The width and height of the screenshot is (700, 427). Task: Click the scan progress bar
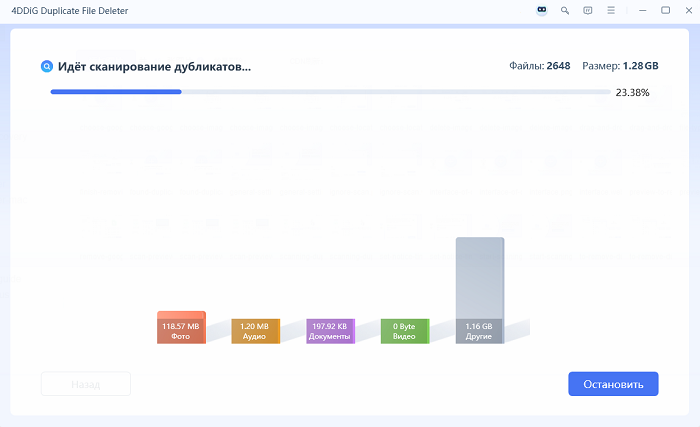[330, 92]
